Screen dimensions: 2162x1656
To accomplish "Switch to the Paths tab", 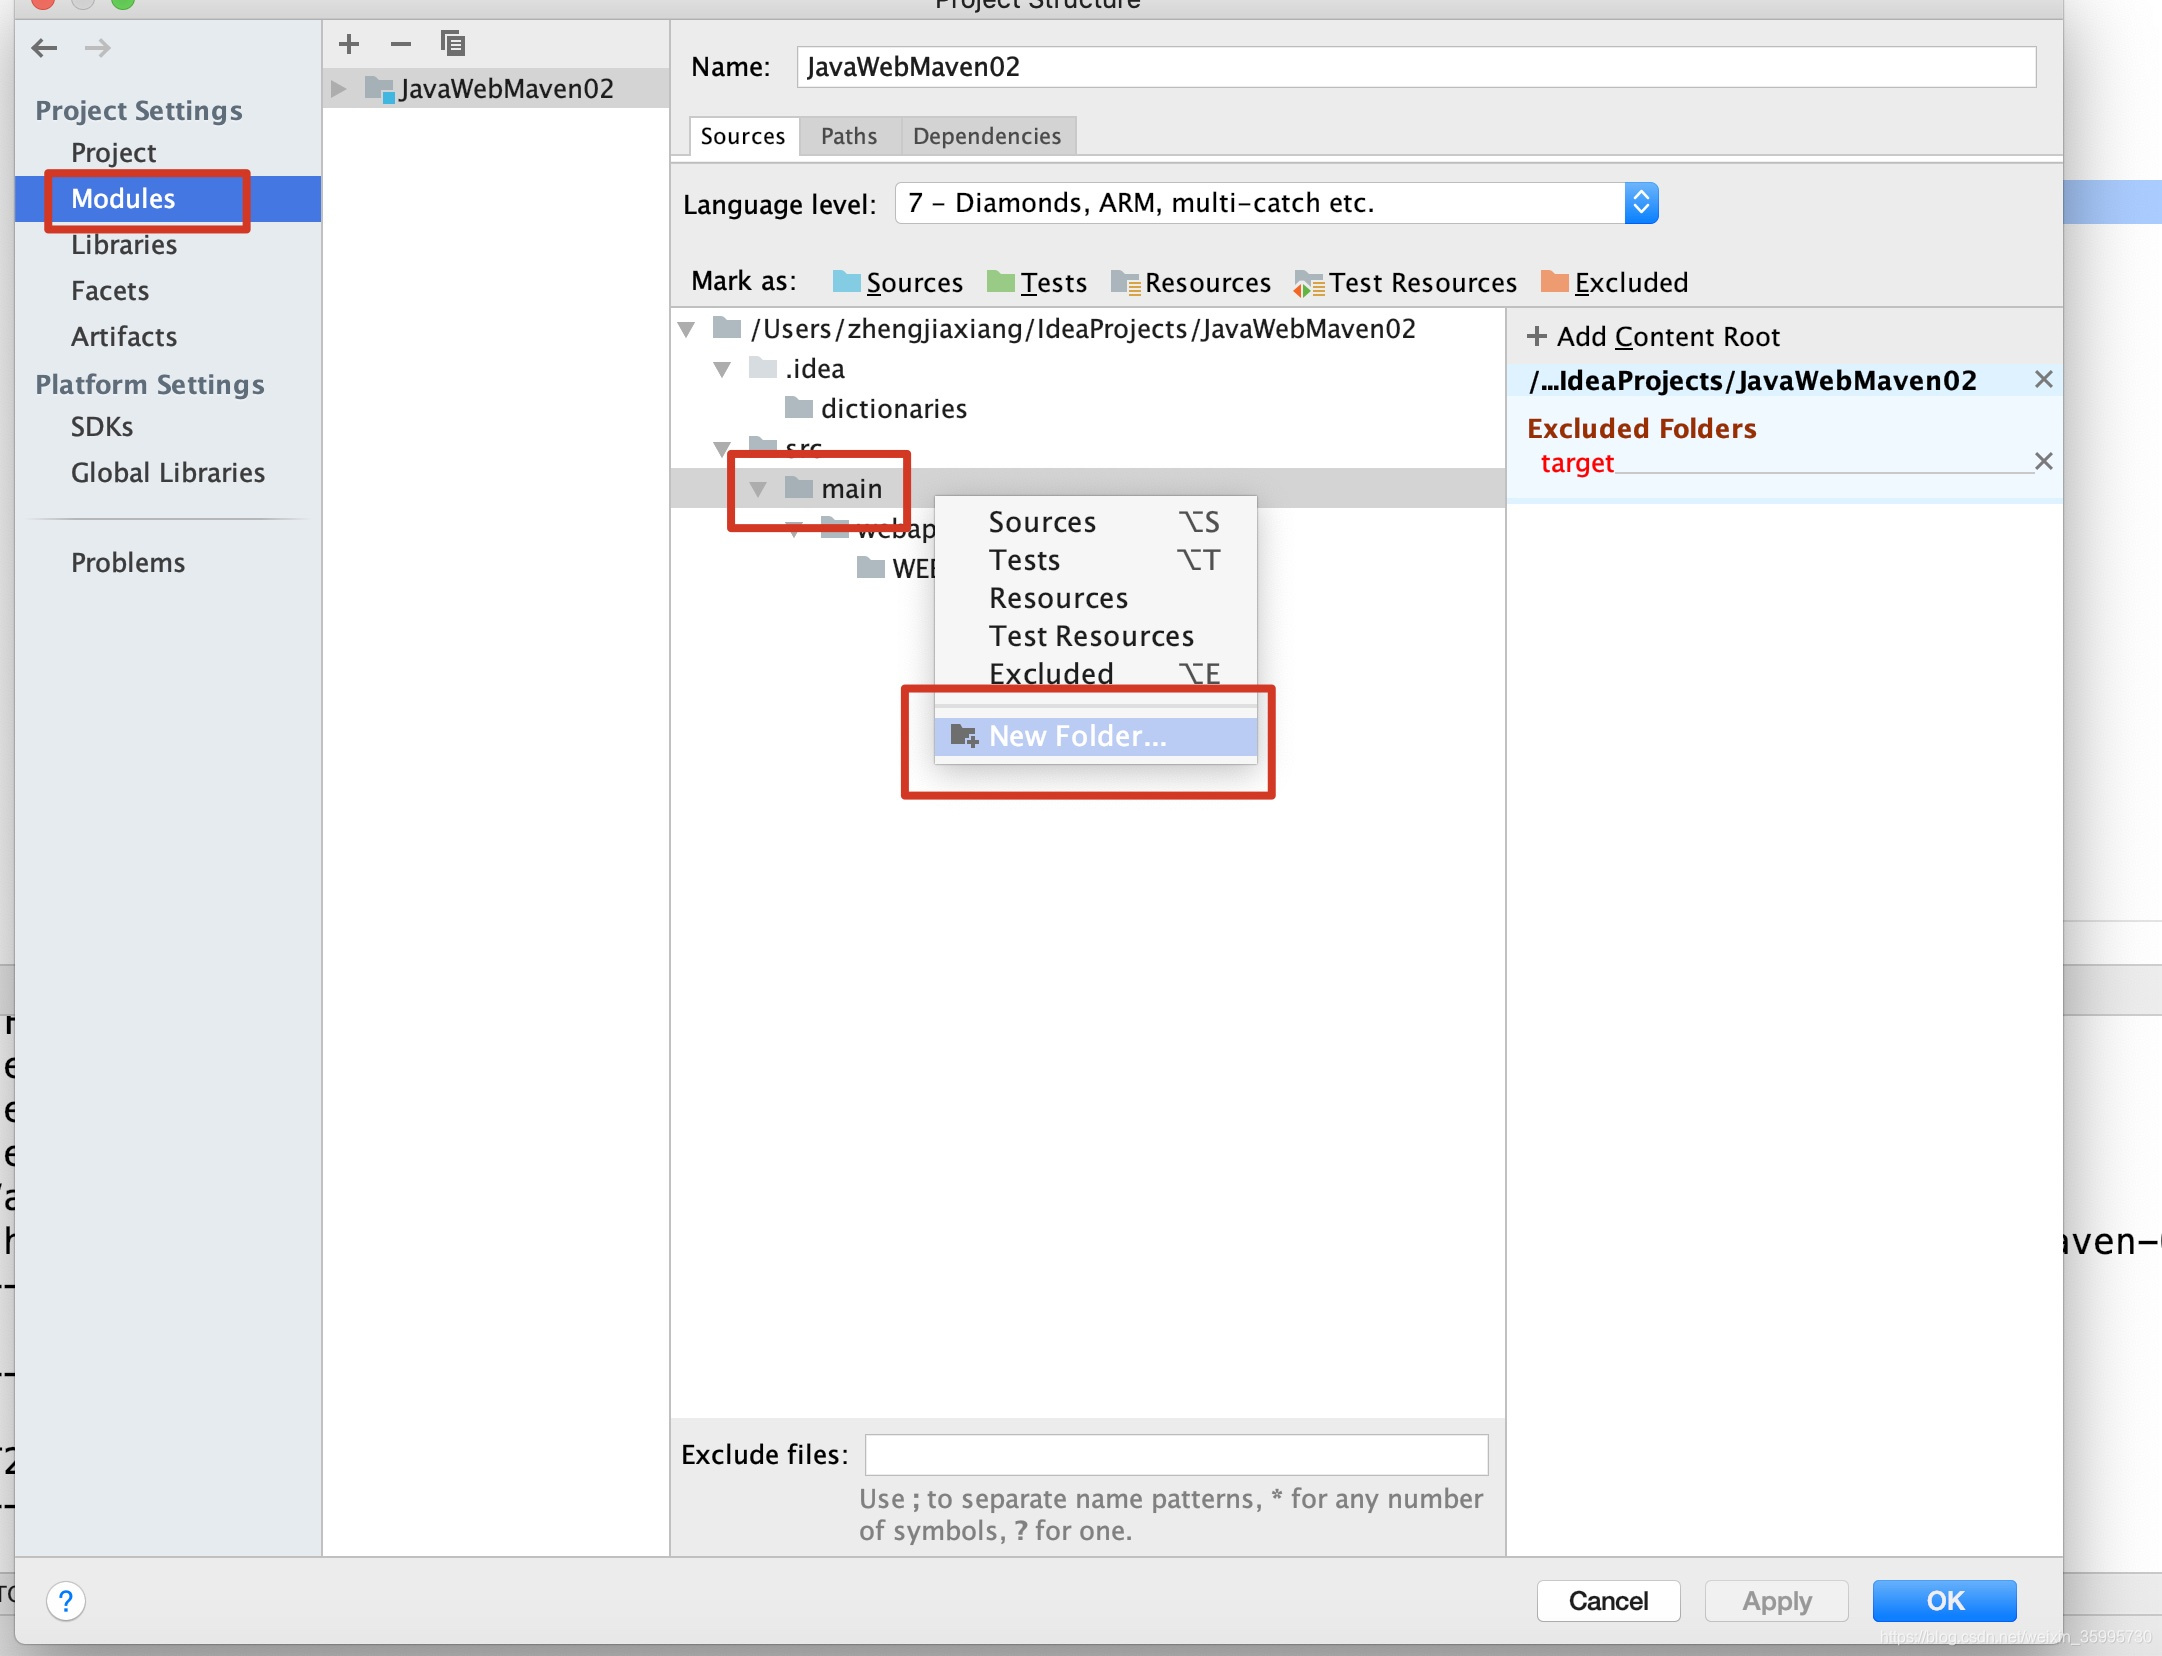I will pyautogui.click(x=848, y=136).
